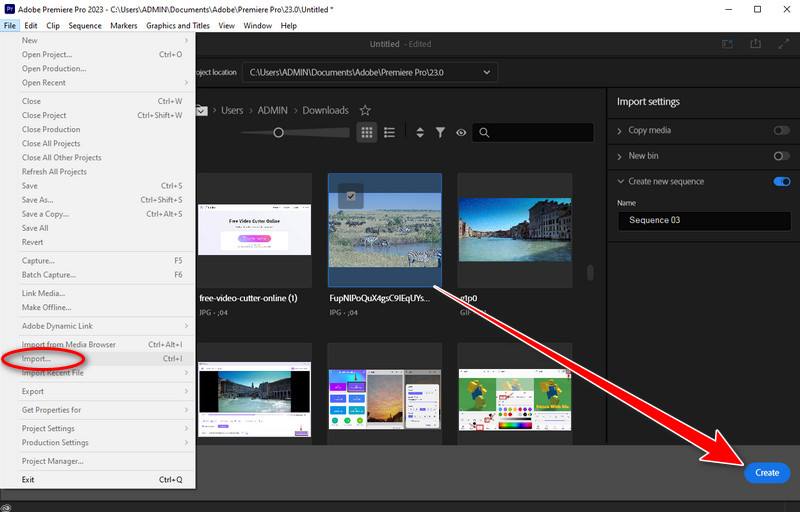Open the project location dropdown
Screen dimensions: 800x512
(x=370, y=72)
